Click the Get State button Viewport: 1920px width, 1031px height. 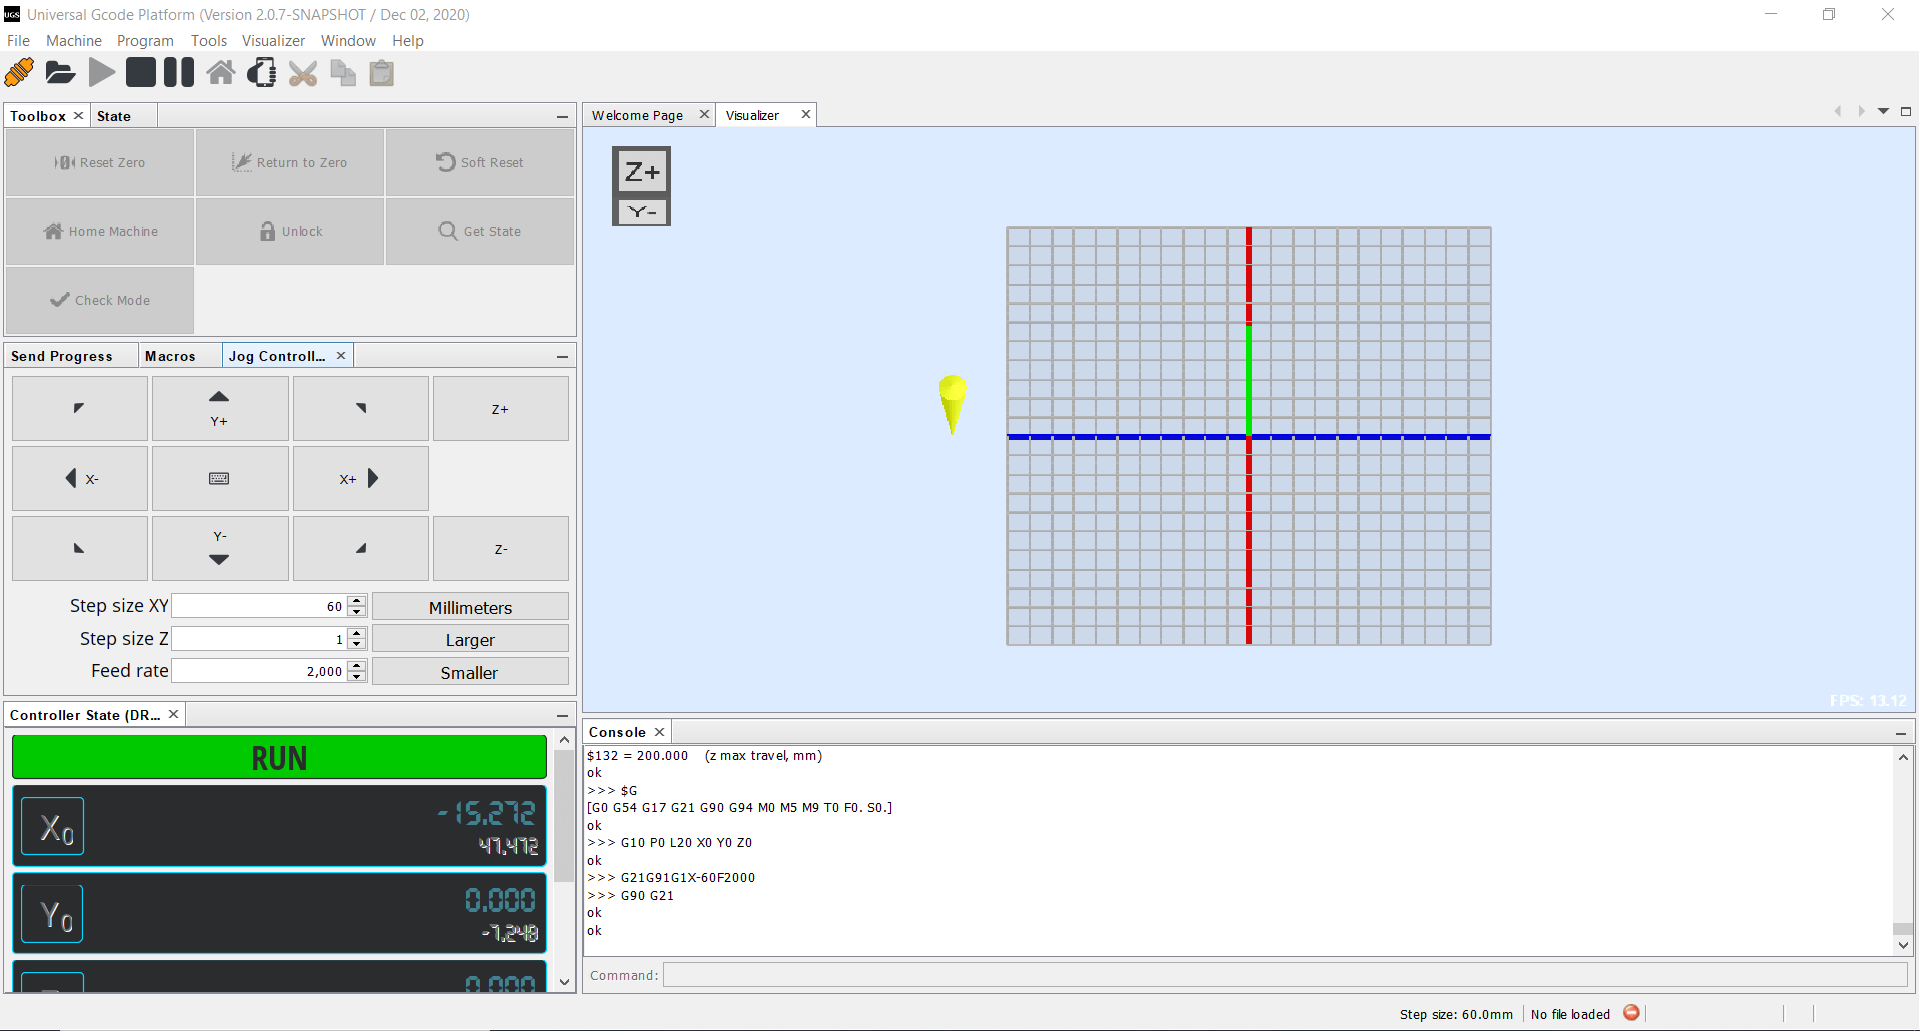480,231
